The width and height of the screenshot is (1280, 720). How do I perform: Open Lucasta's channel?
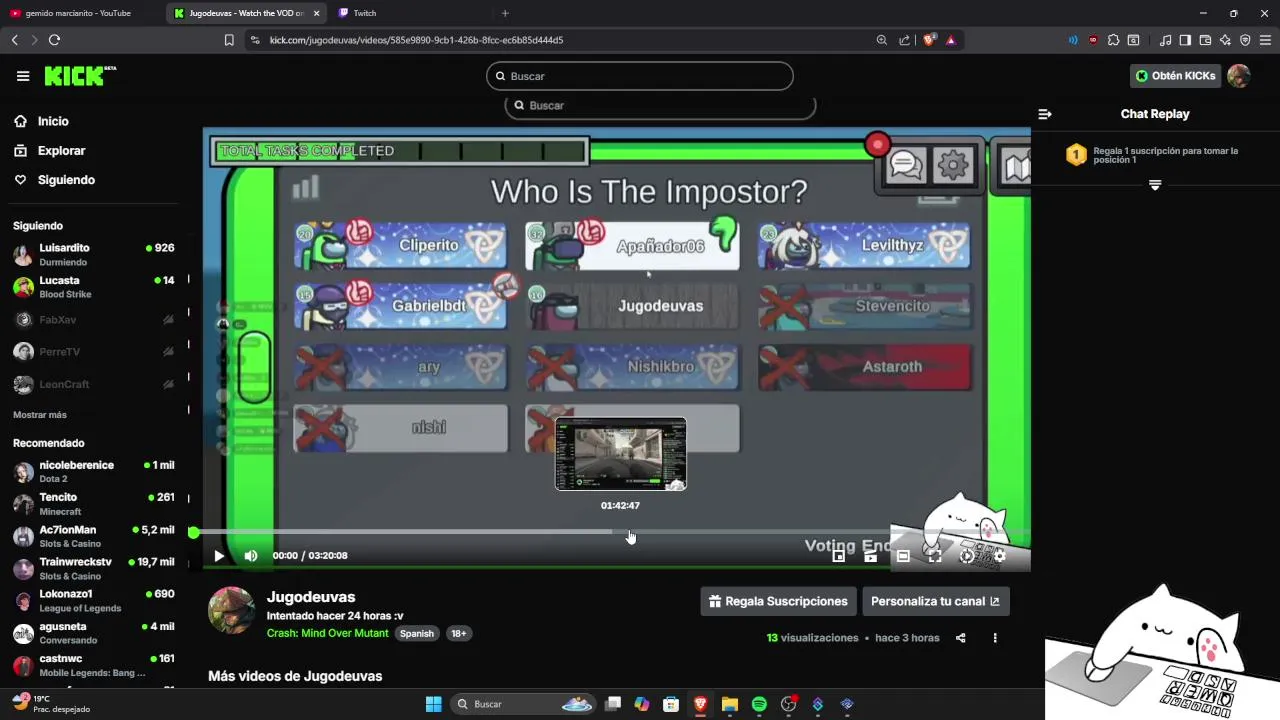(x=94, y=287)
